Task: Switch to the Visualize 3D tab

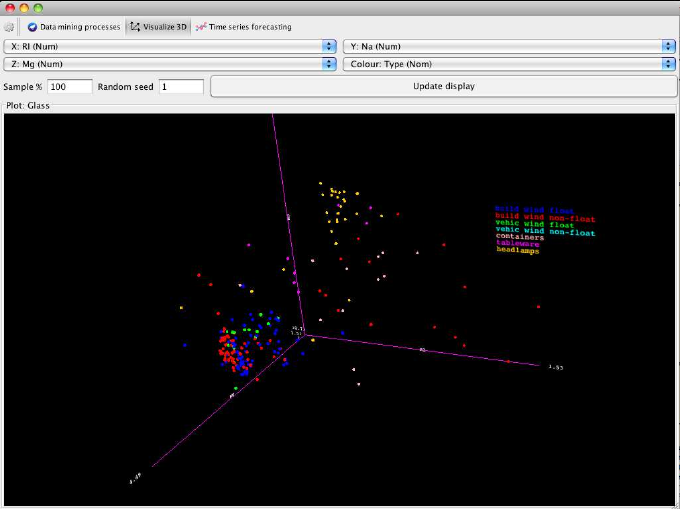Action: point(158,26)
